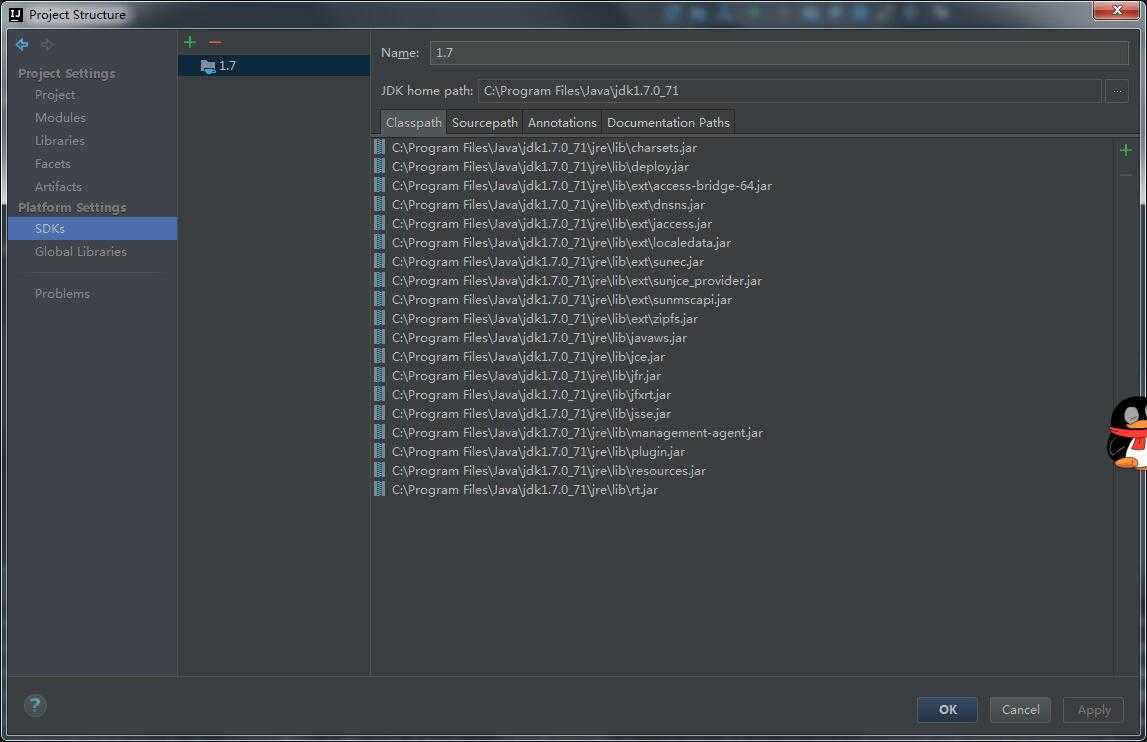The width and height of the screenshot is (1147, 742).
Task: Click the jar icon beside charsets.jar
Action: coord(380,147)
